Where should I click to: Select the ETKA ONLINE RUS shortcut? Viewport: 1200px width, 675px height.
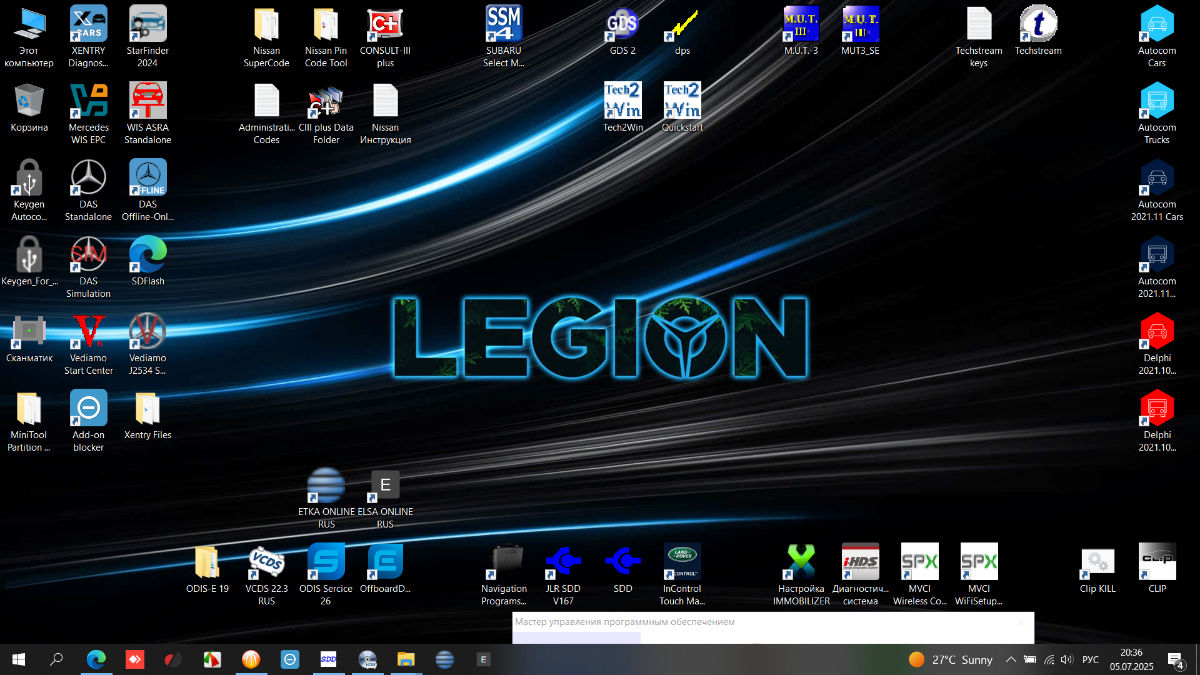(326, 485)
